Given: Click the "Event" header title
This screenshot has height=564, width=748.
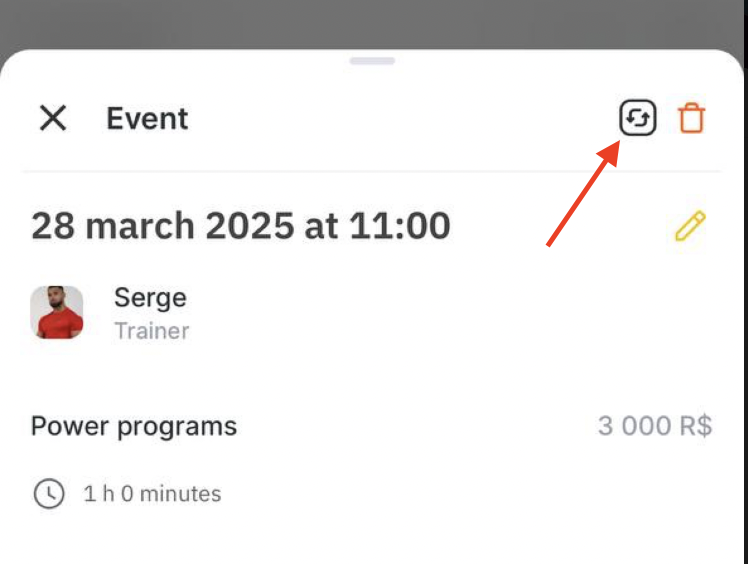Looking at the screenshot, I should tap(147, 118).
